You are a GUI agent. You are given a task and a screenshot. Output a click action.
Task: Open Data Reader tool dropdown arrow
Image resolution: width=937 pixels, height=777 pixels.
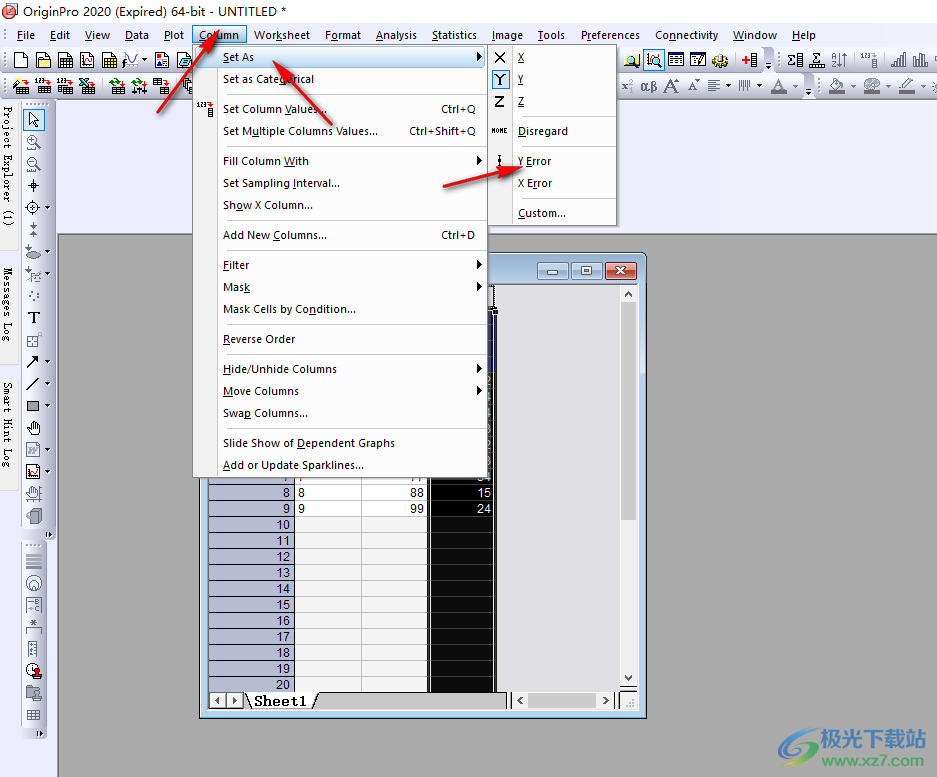click(x=48, y=208)
